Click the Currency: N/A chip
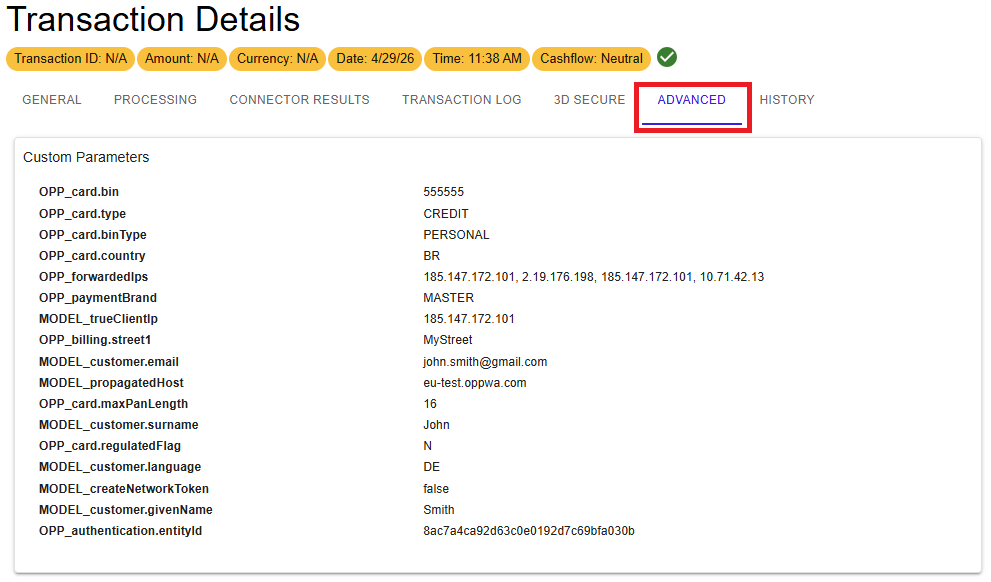Screen dimensions: 991x582 point(277,59)
